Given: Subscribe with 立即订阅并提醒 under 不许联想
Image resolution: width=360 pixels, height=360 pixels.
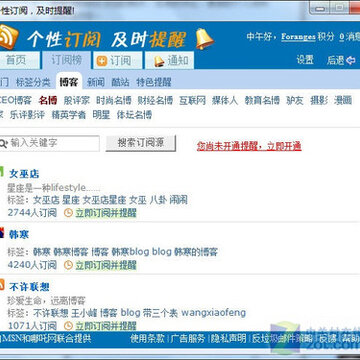Looking at the screenshot, I should pos(106,325).
